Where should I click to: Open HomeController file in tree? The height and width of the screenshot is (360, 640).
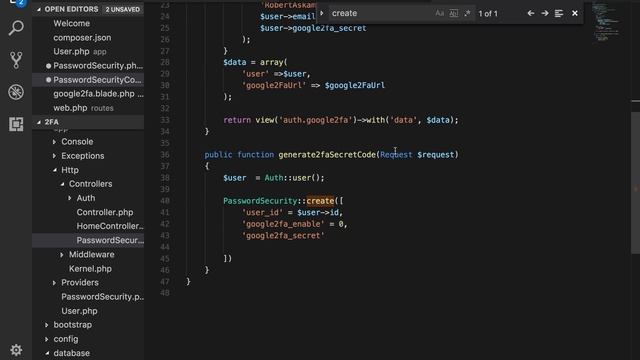(109, 226)
